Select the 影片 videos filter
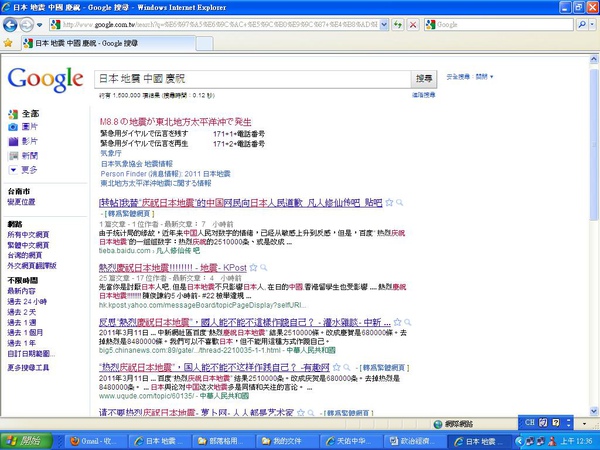 point(30,141)
